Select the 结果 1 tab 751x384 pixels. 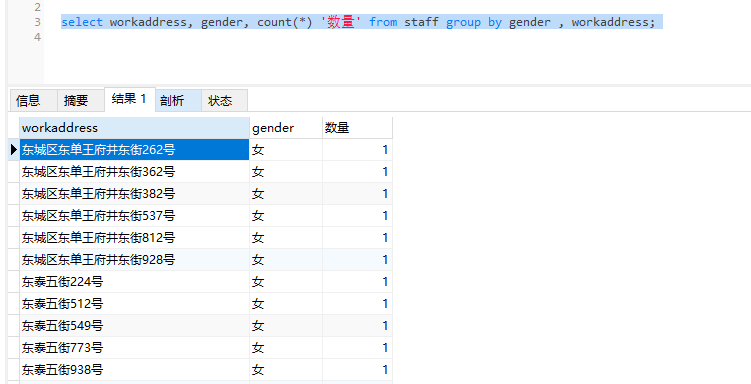[129, 99]
